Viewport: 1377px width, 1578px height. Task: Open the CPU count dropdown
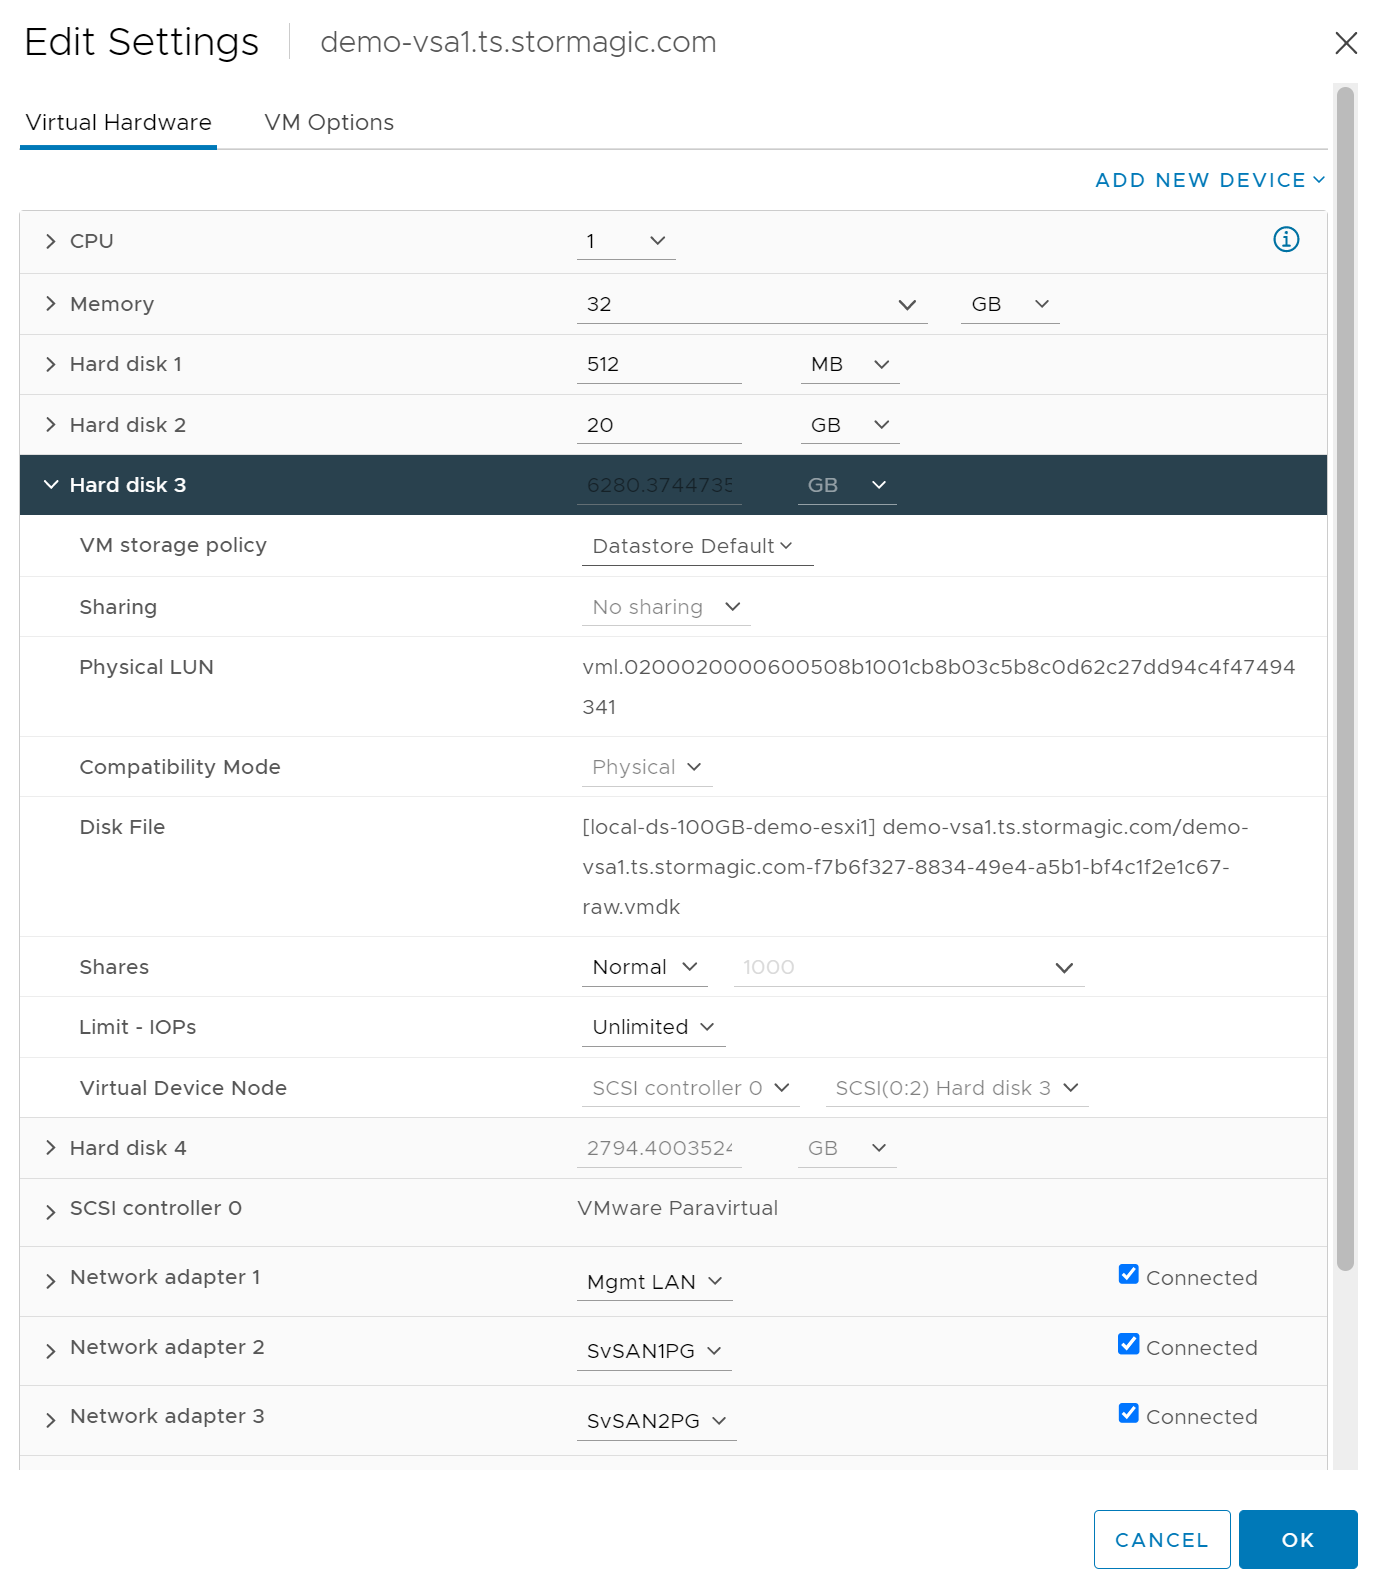[626, 241]
